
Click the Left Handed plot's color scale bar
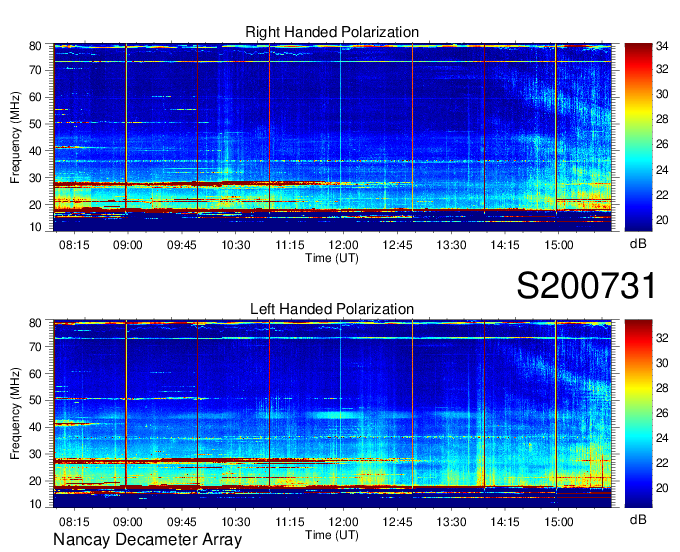click(638, 414)
